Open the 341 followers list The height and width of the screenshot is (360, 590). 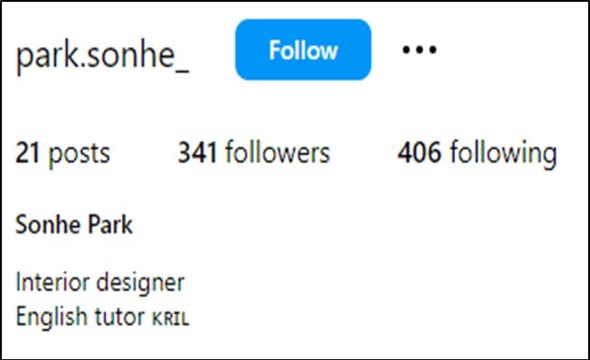[254, 153]
